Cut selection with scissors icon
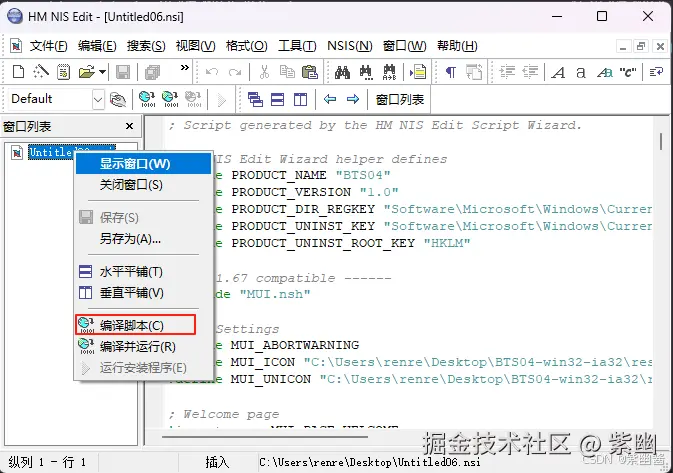Image resolution: width=673 pixels, height=473 pixels. coord(264,72)
